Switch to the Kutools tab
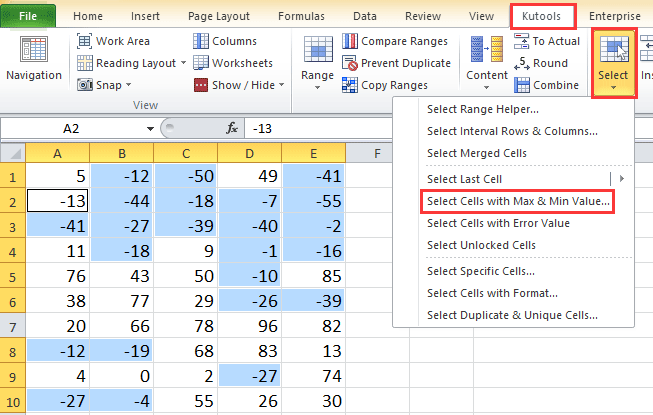The image size is (653, 415). pos(541,16)
